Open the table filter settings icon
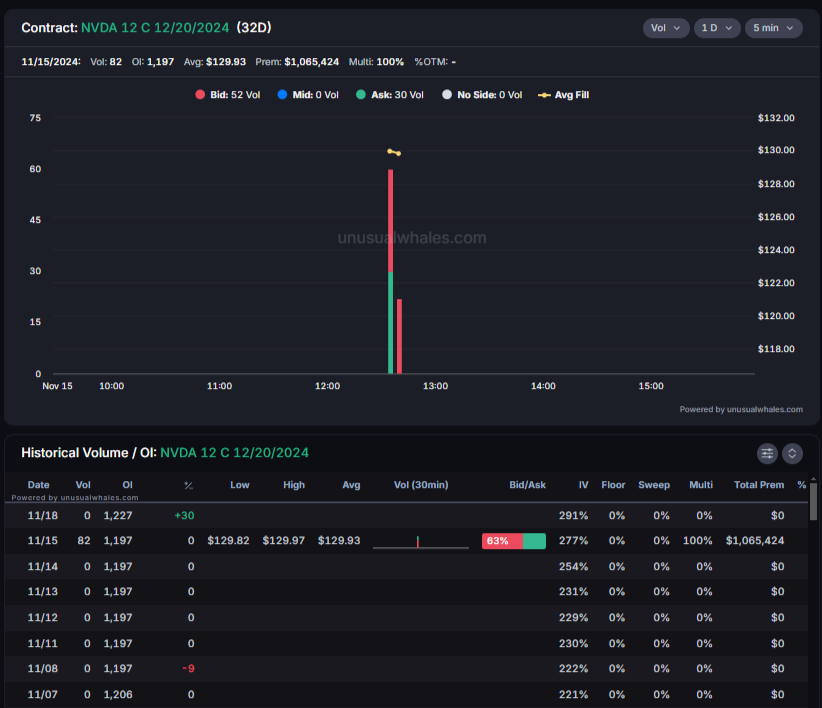This screenshot has height=708, width=822. 767,453
